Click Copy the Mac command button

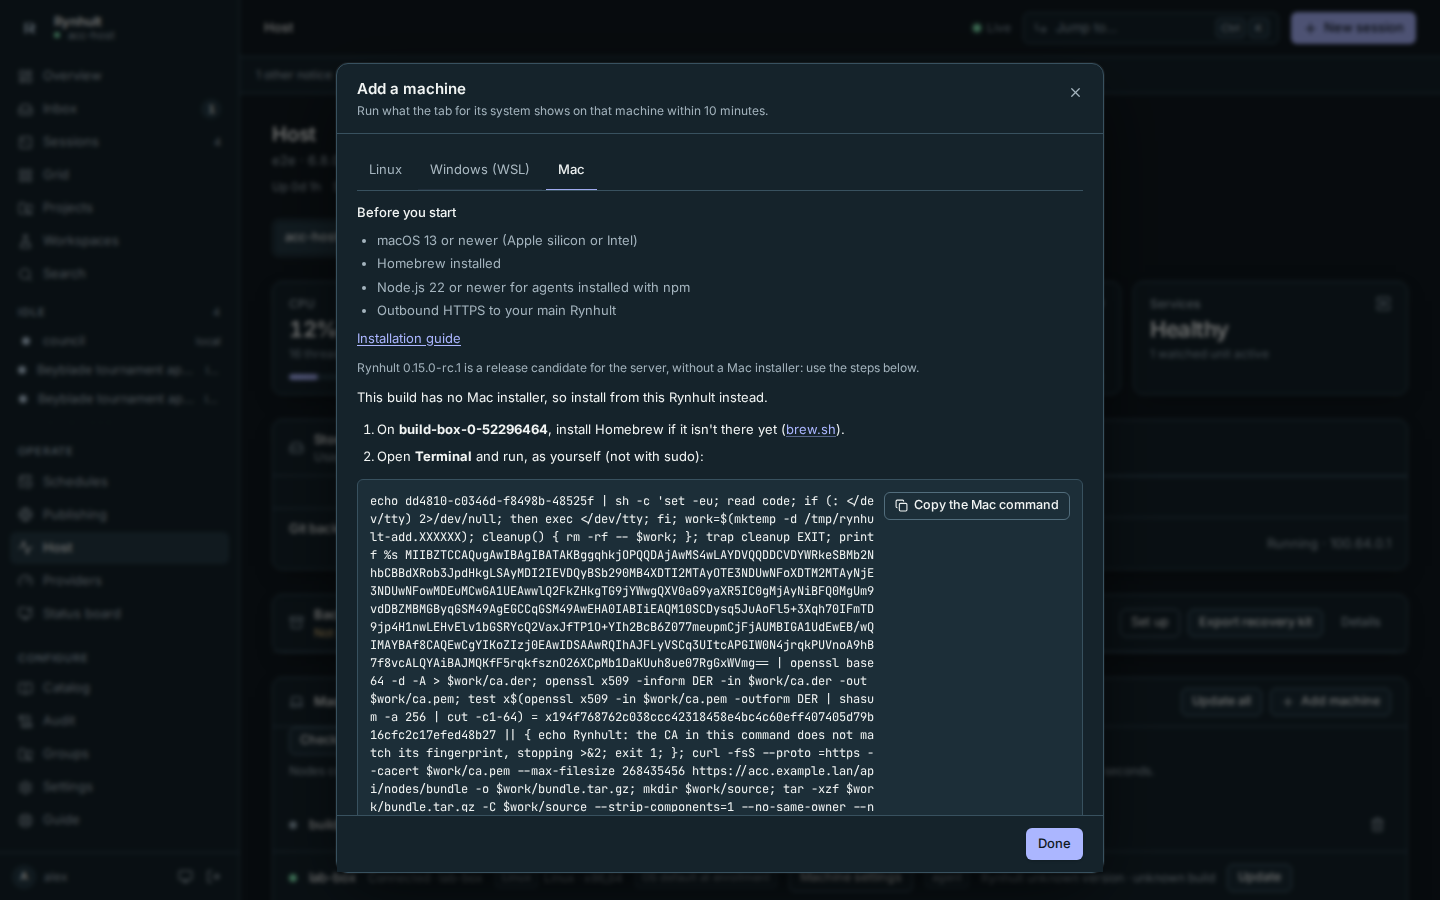[x=976, y=506]
